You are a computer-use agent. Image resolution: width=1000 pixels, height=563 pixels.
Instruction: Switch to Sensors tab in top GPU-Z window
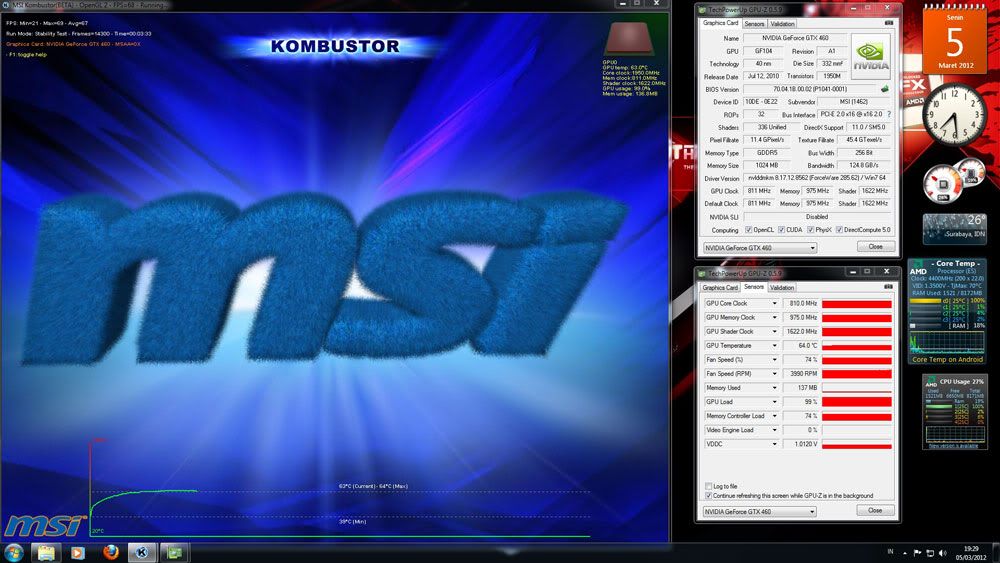click(x=754, y=24)
